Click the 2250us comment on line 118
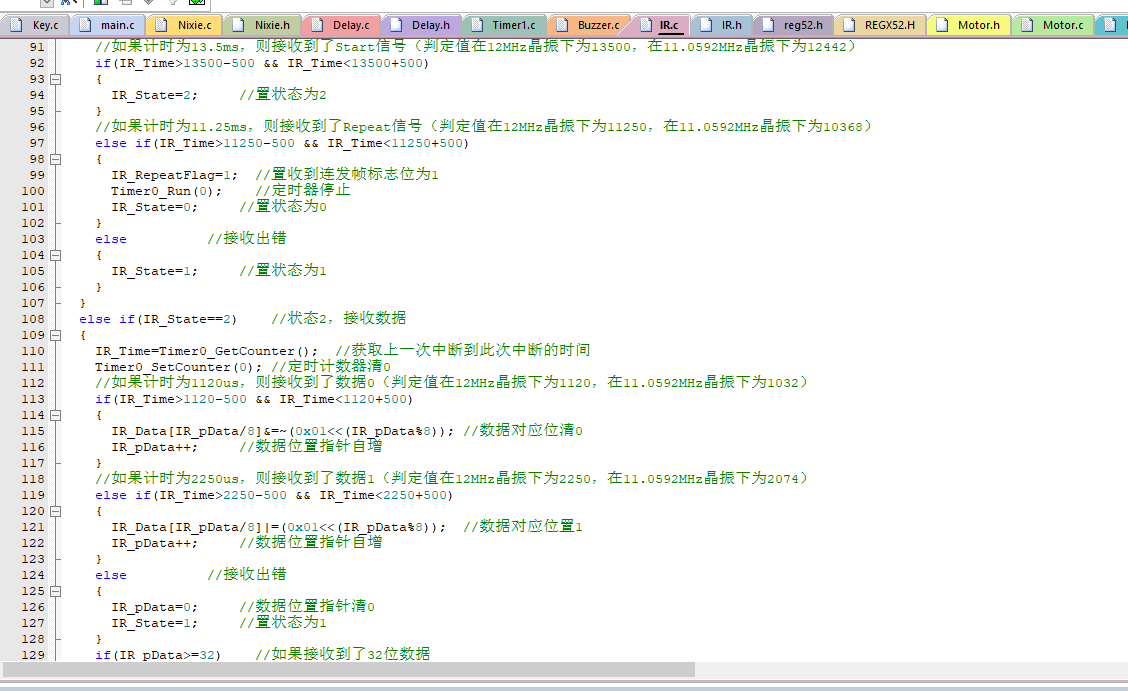The width and height of the screenshot is (1128, 691). [x=452, y=479]
